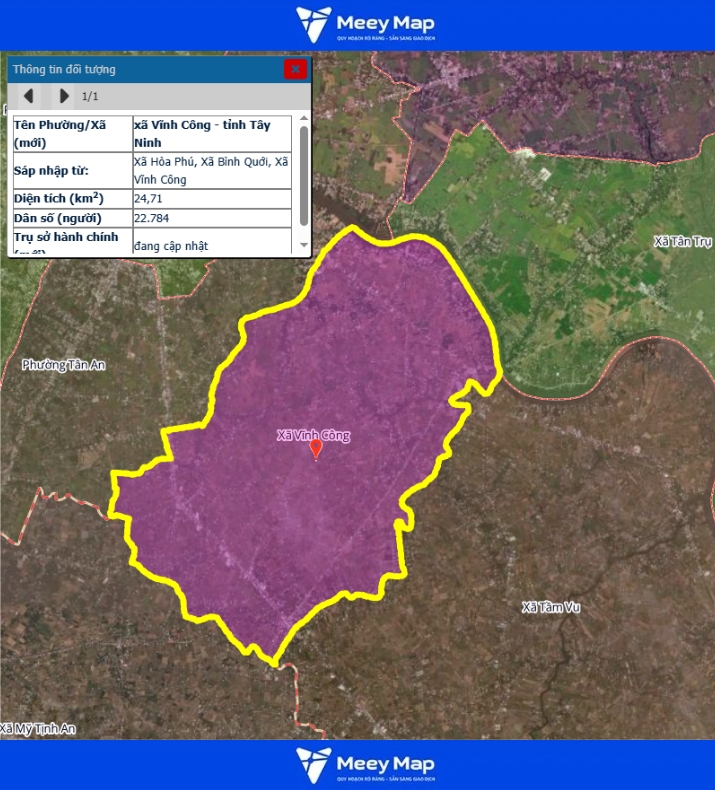
Task: Click the Xã Vĩnh Công map label
Action: click(313, 435)
